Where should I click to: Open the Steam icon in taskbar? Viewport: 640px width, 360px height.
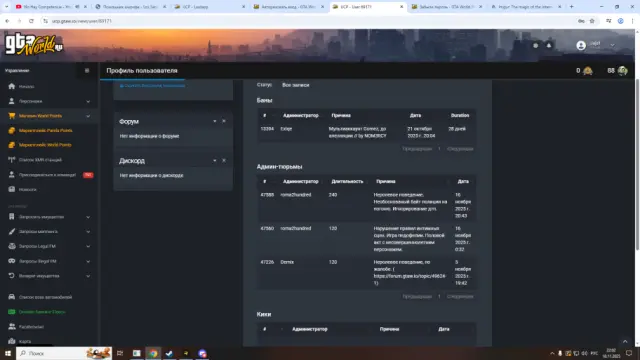(x=169, y=353)
